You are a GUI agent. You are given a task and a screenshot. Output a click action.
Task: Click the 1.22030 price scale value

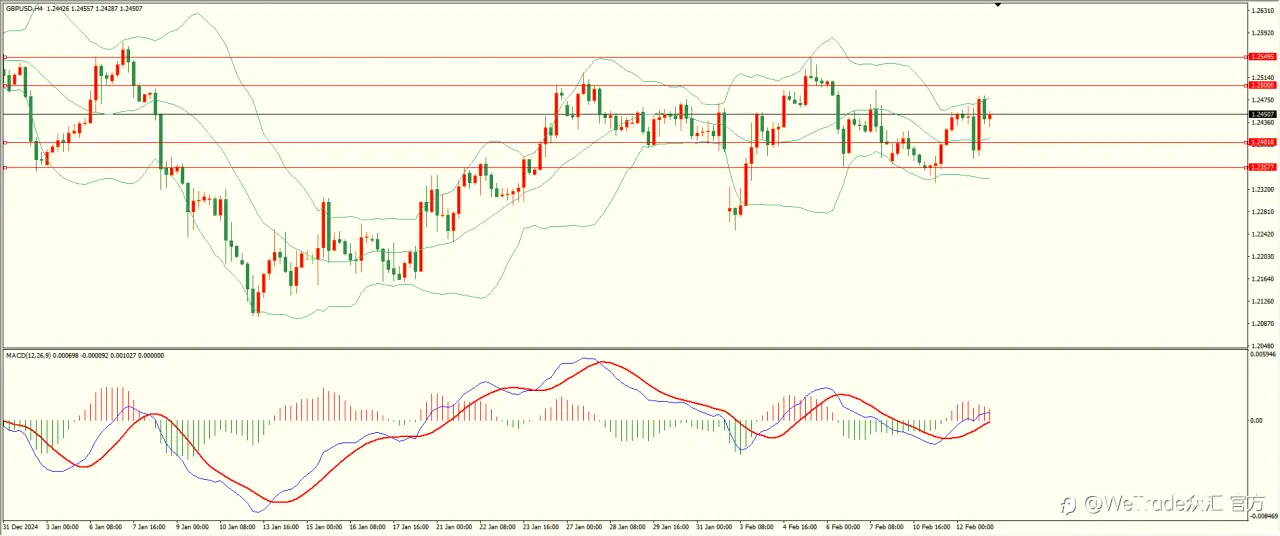(x=1263, y=256)
